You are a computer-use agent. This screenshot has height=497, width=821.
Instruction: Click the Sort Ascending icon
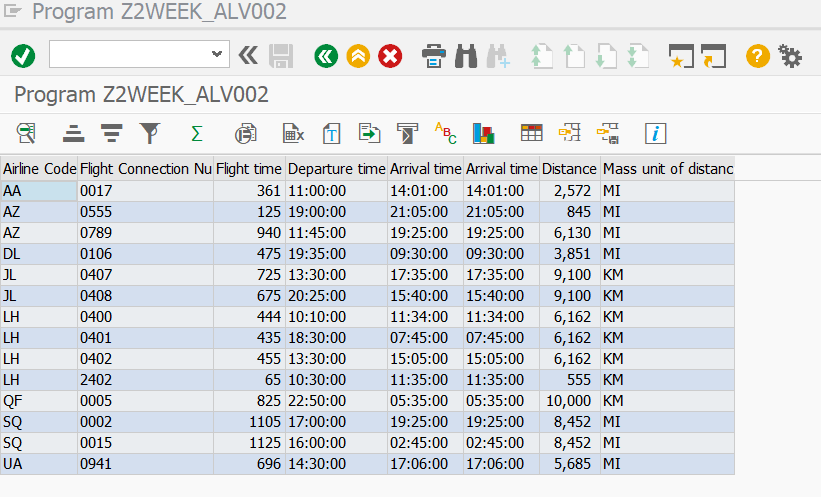click(73, 134)
